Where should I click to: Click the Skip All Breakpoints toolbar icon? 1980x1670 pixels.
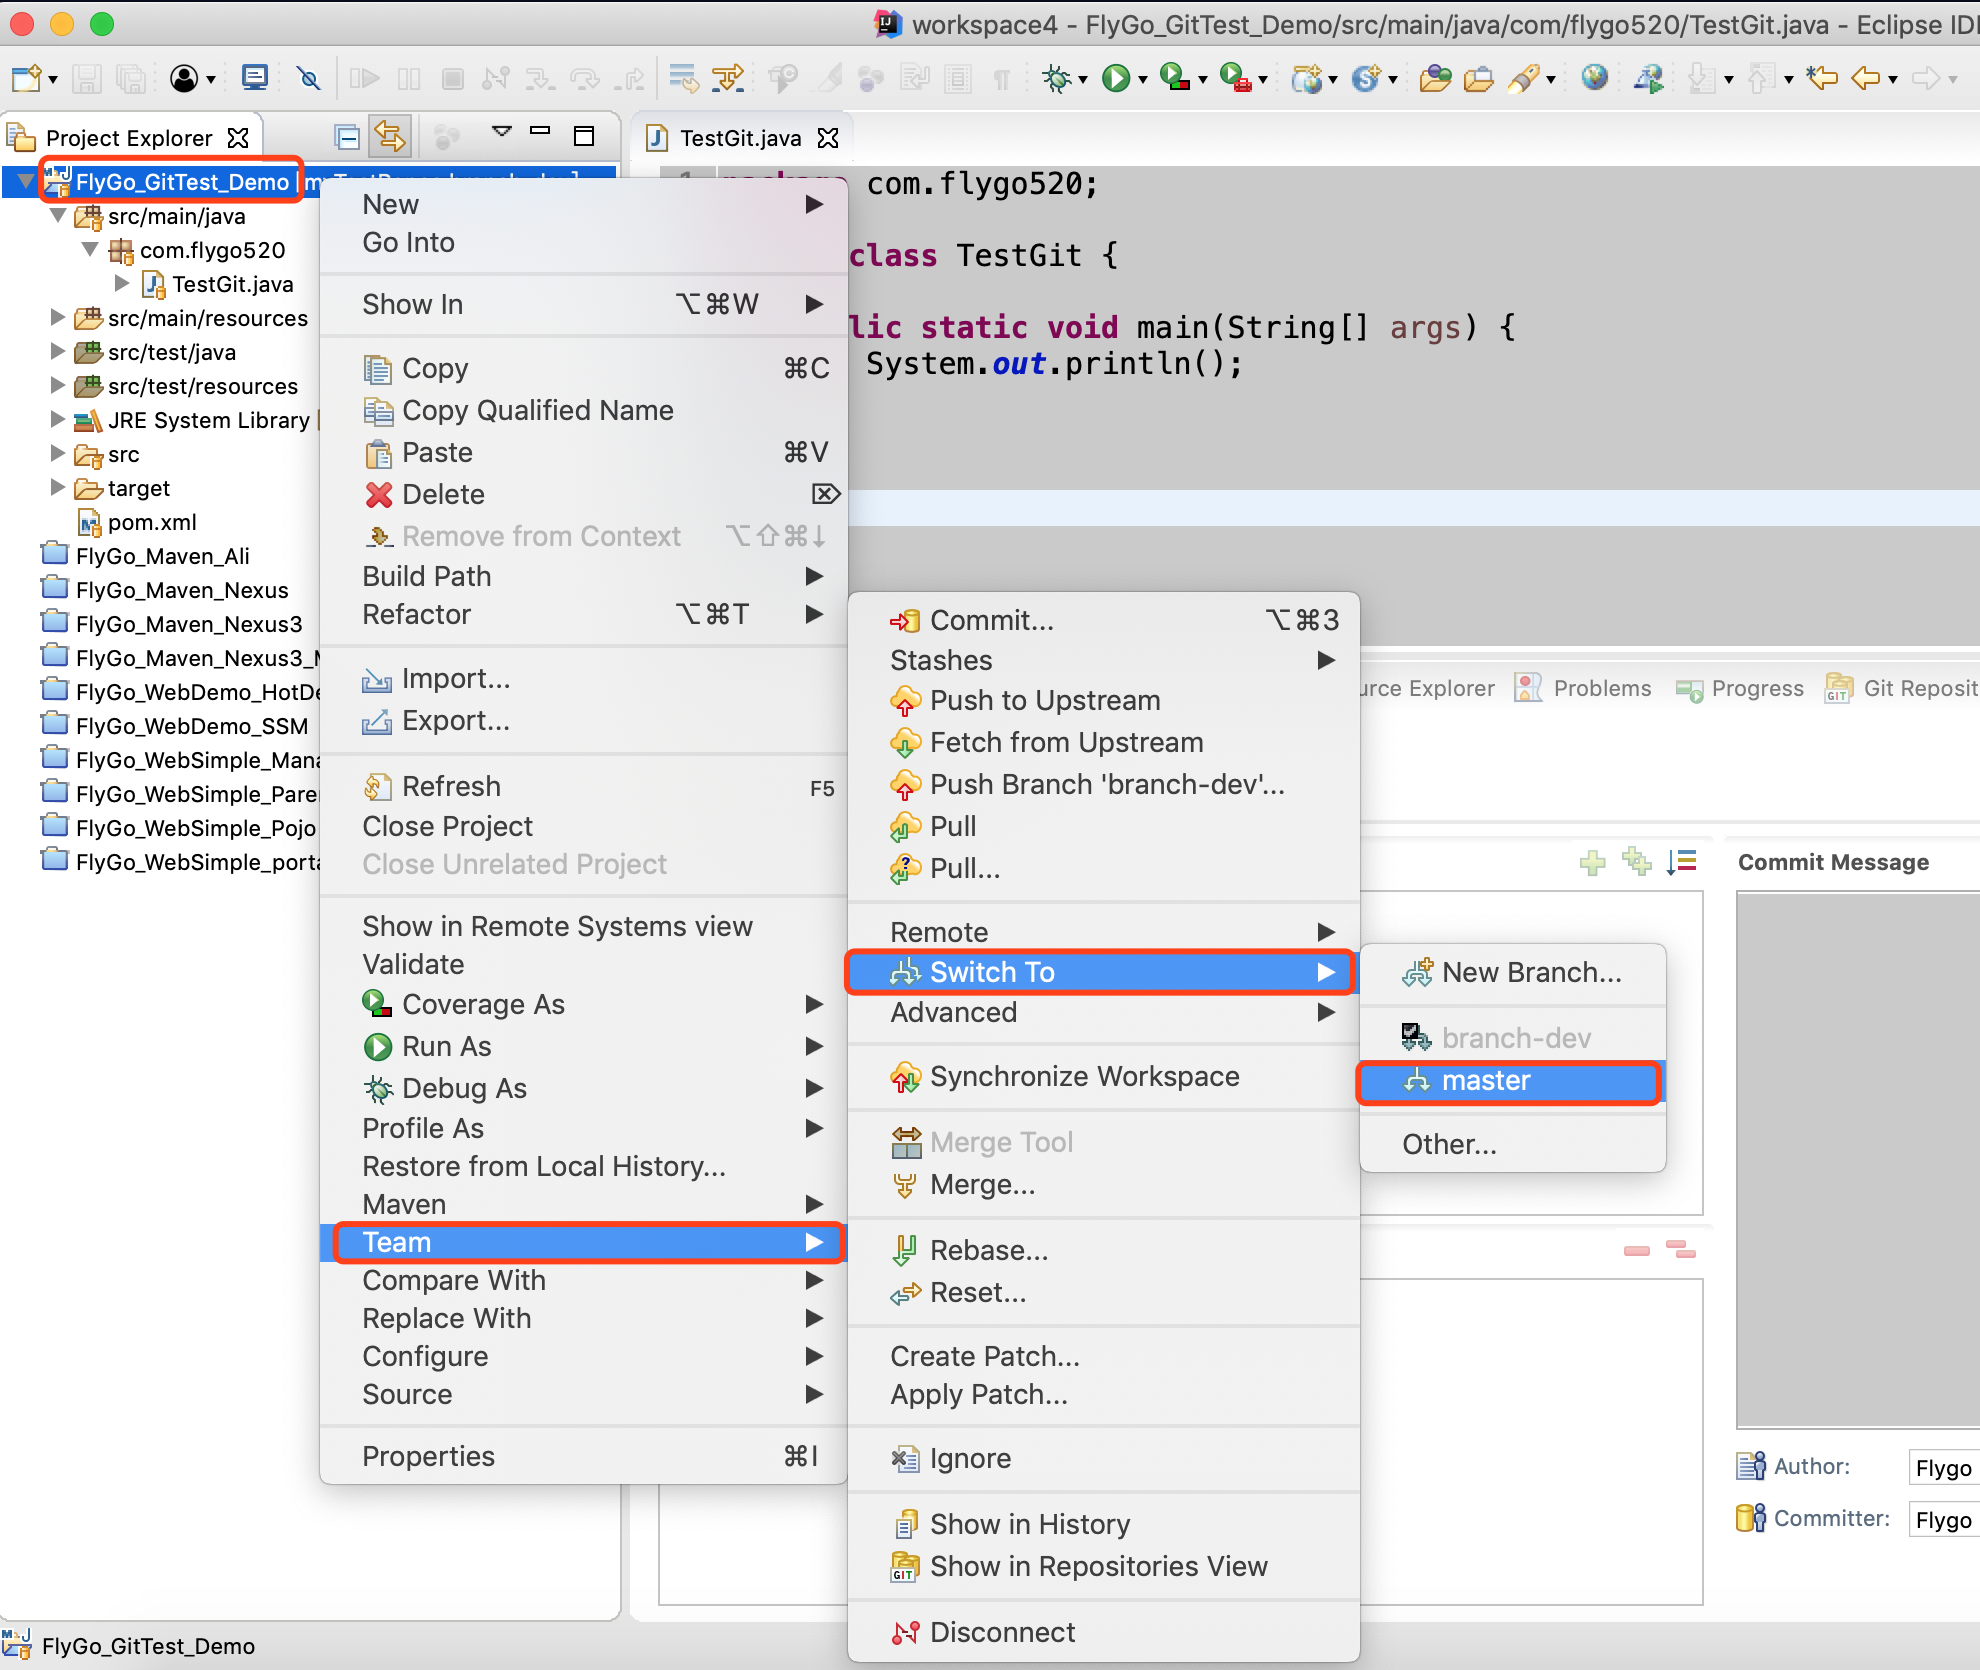tap(309, 78)
